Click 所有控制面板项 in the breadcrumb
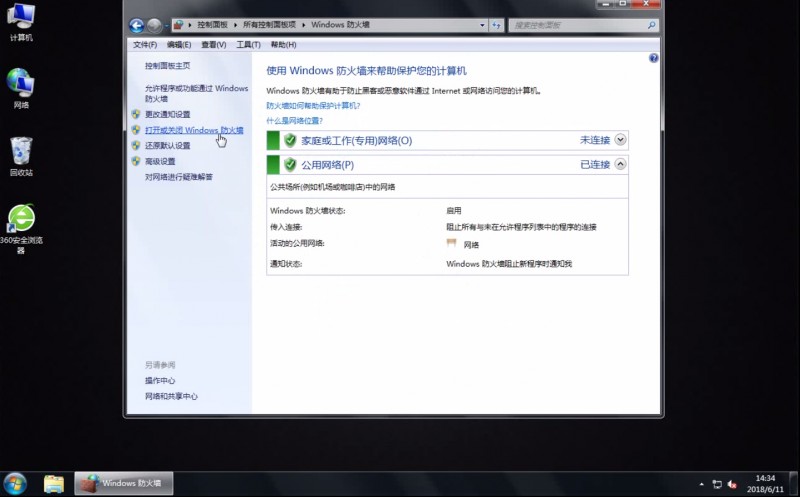Screen dimensions: 800x497 (x=269, y=24)
